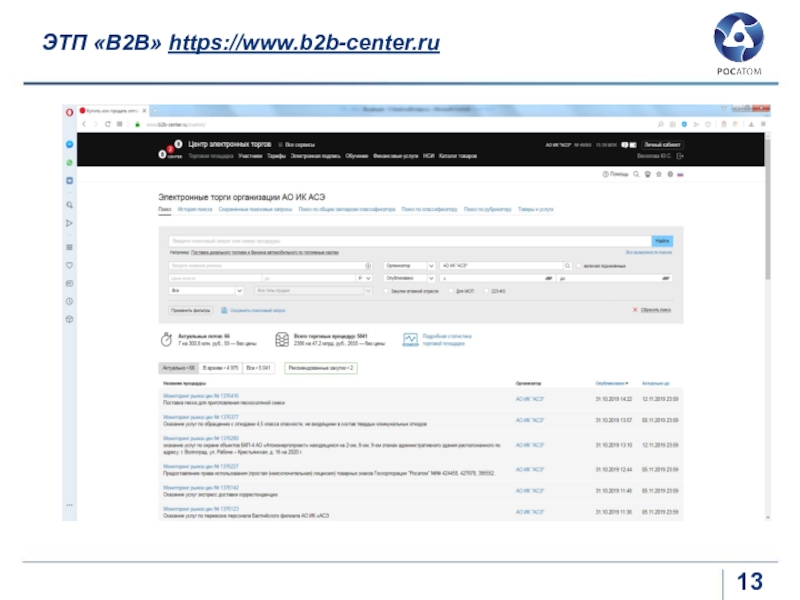Screen dimensions: 800x600
Task: Toggle 'Закупки атомной отрасли' checkbox
Action: (386, 291)
